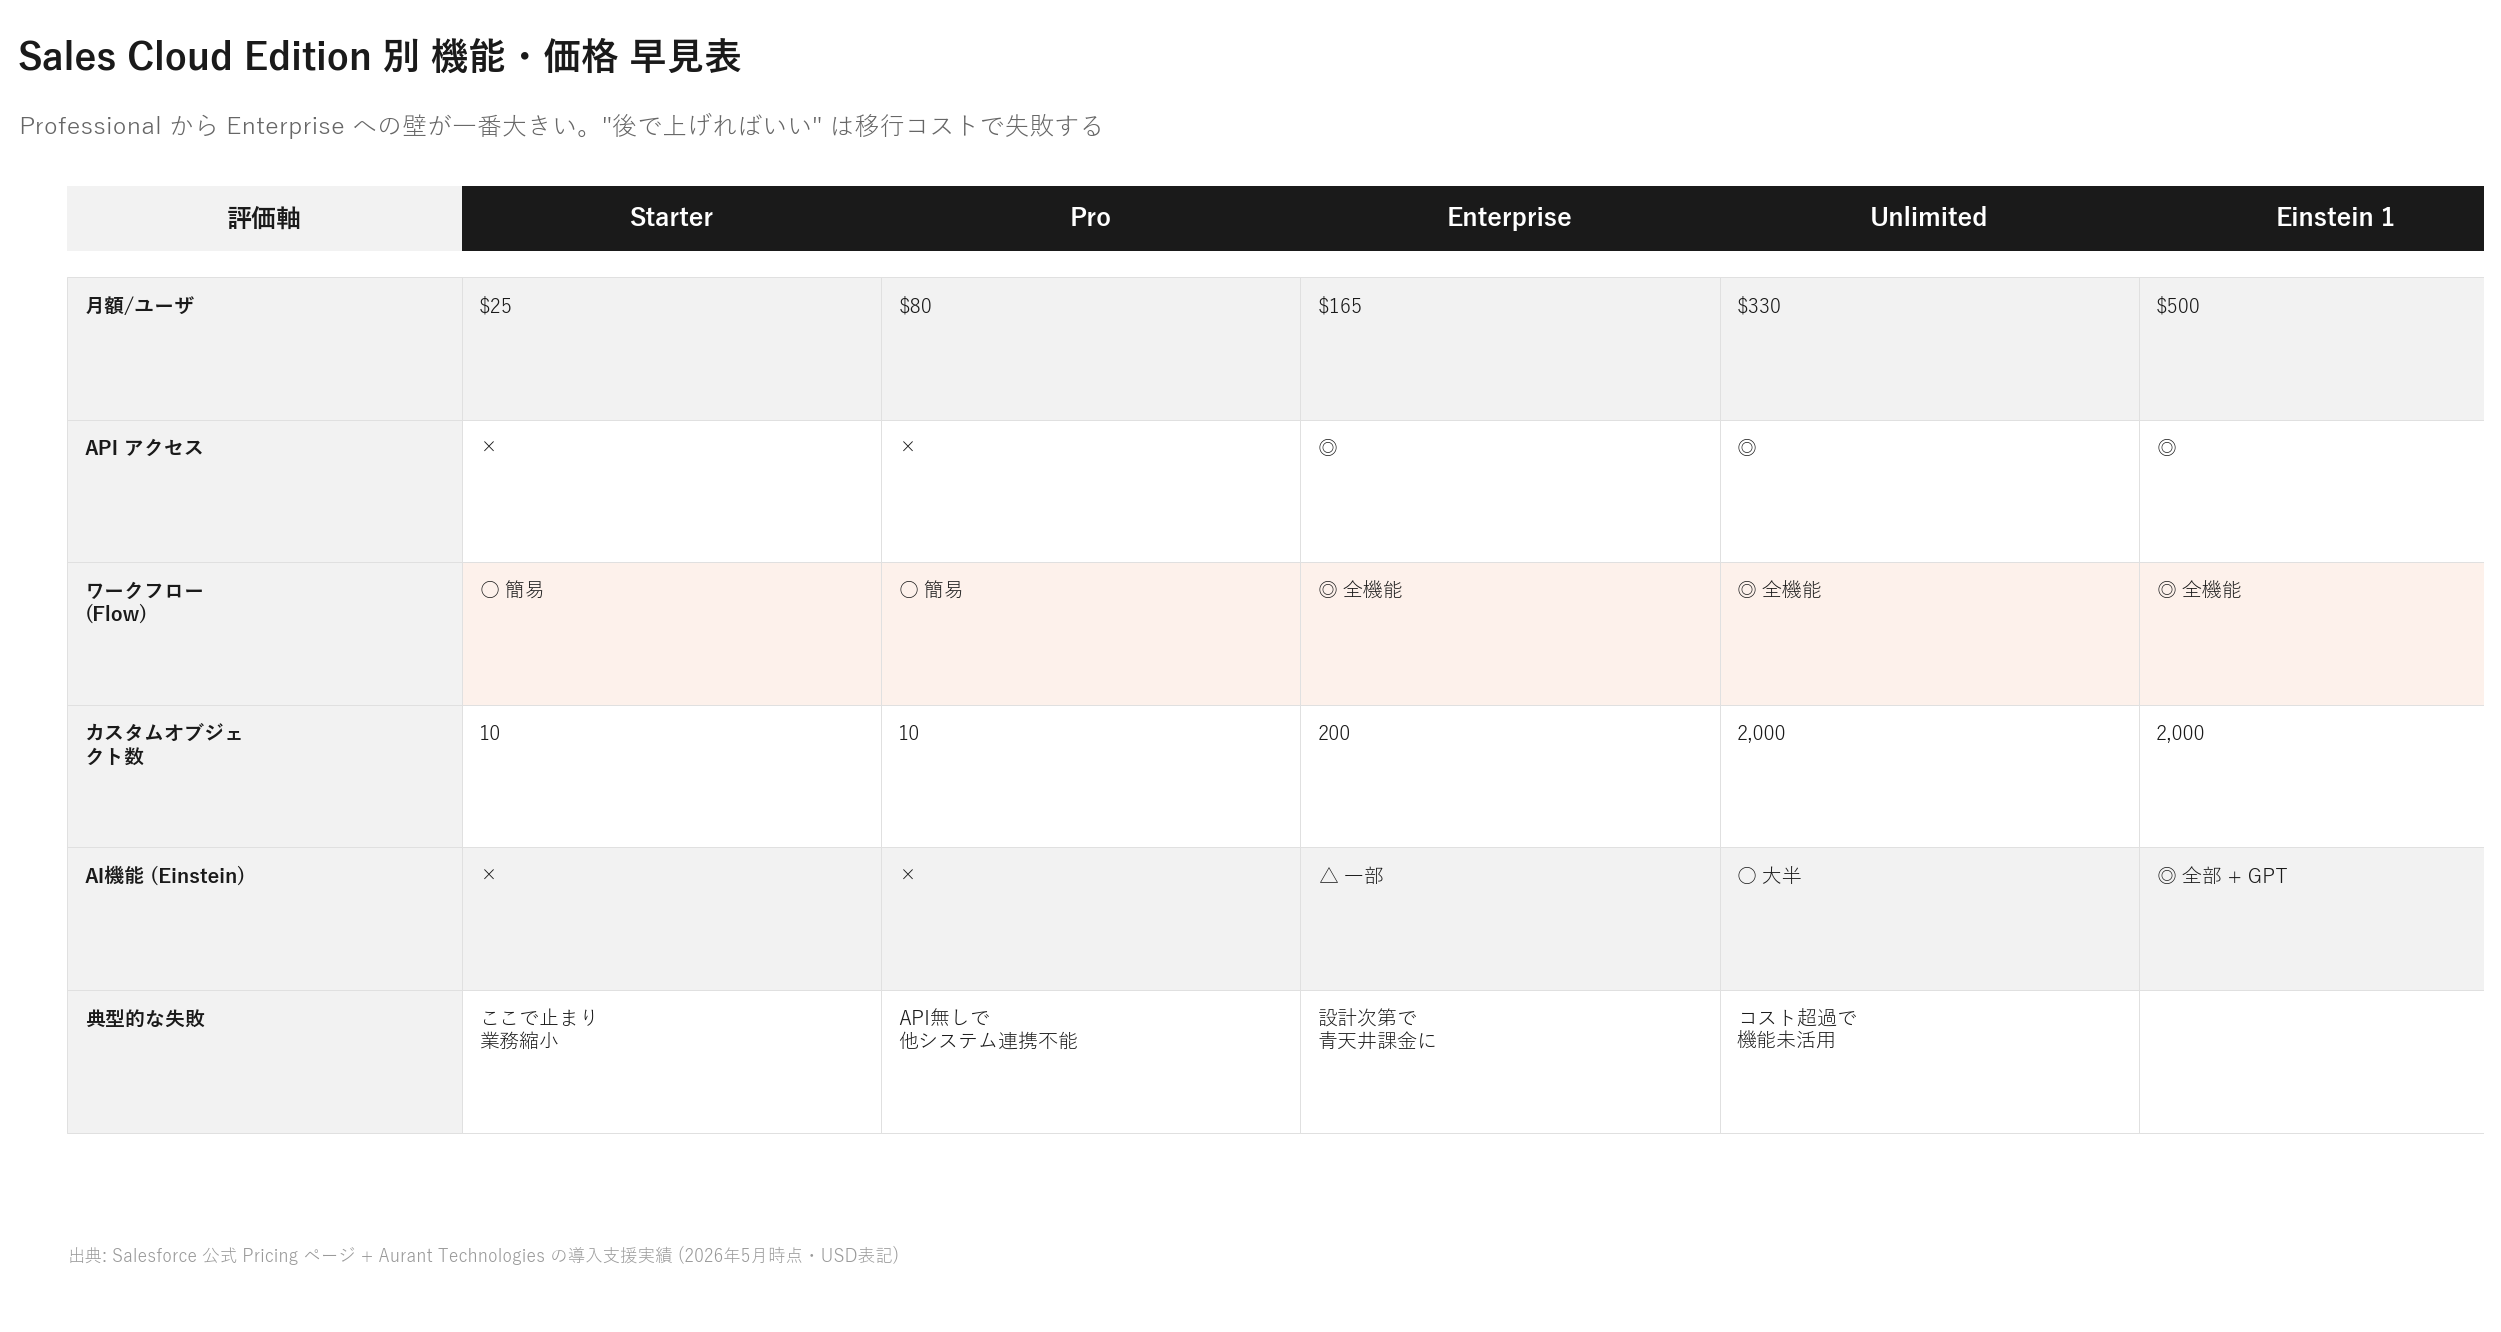The height and width of the screenshot is (1332, 2501).
Task: Click custom objects value '200' under Enterprise
Action: click(x=1334, y=733)
